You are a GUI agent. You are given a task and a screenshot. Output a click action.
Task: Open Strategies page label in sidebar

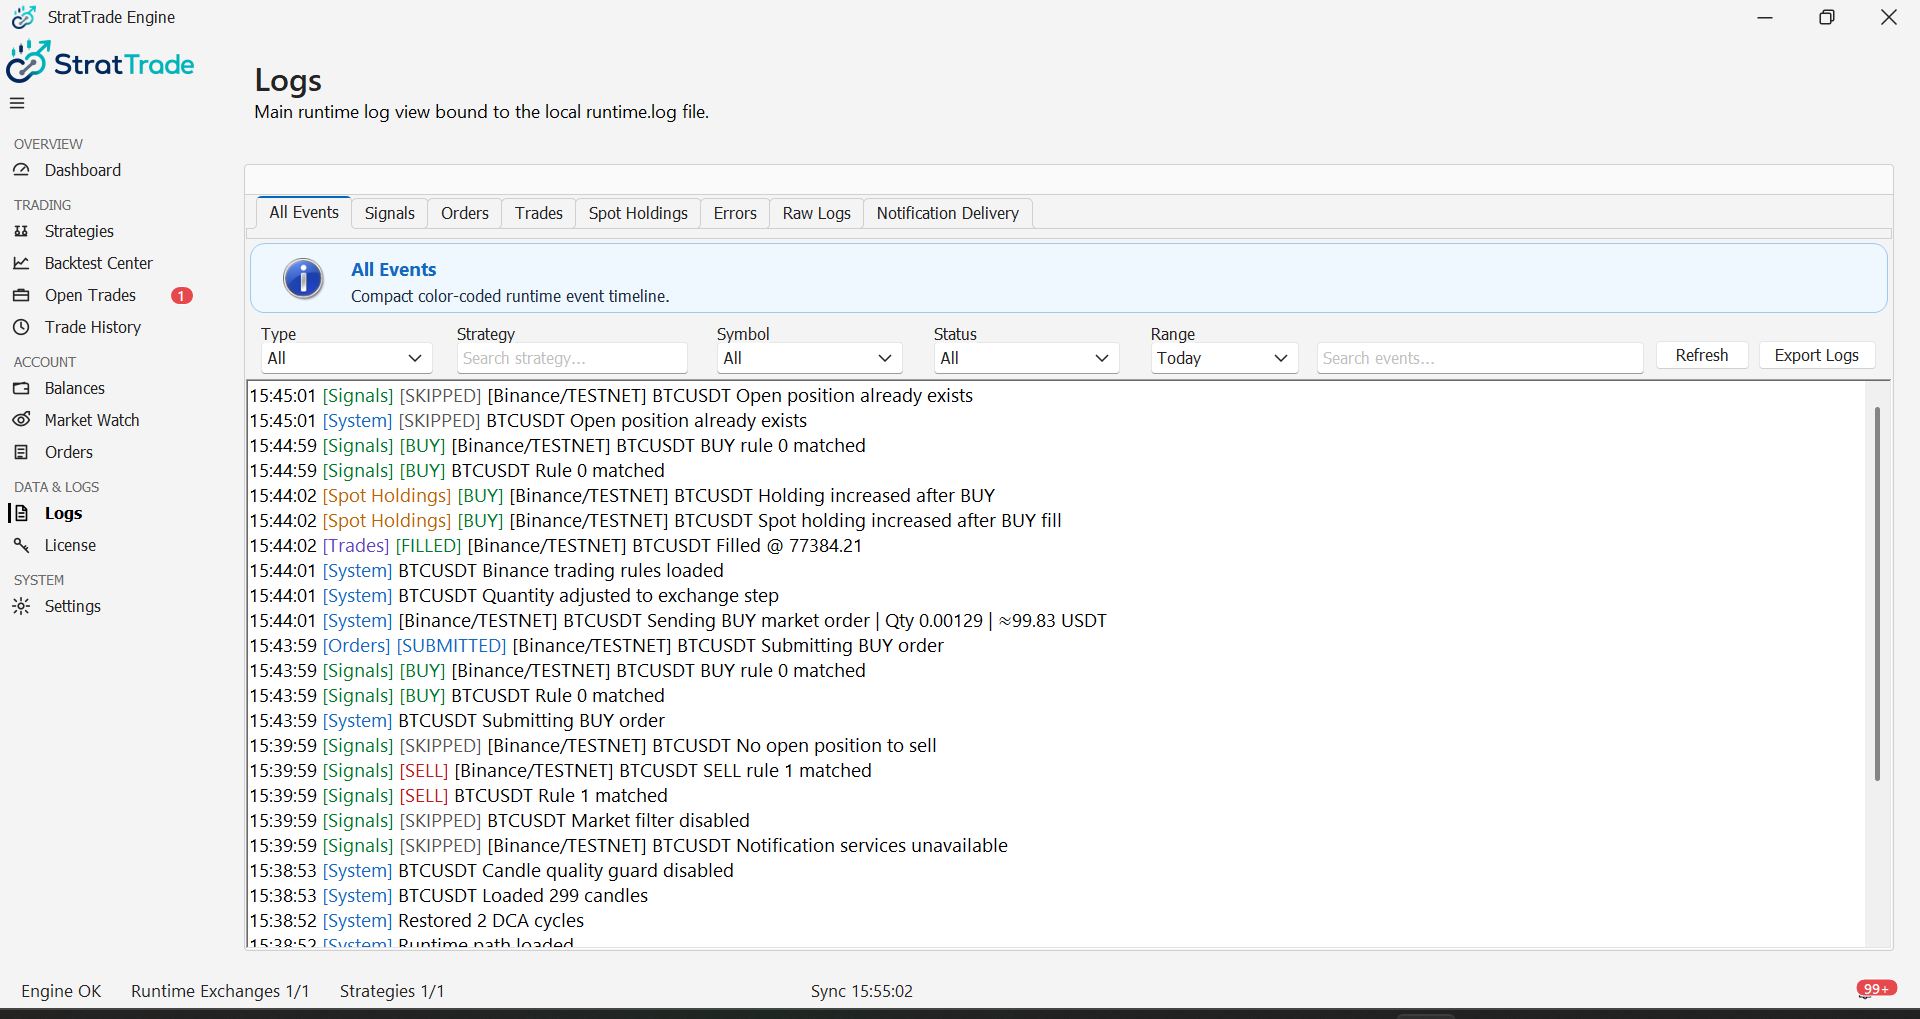pyautogui.click(x=79, y=231)
